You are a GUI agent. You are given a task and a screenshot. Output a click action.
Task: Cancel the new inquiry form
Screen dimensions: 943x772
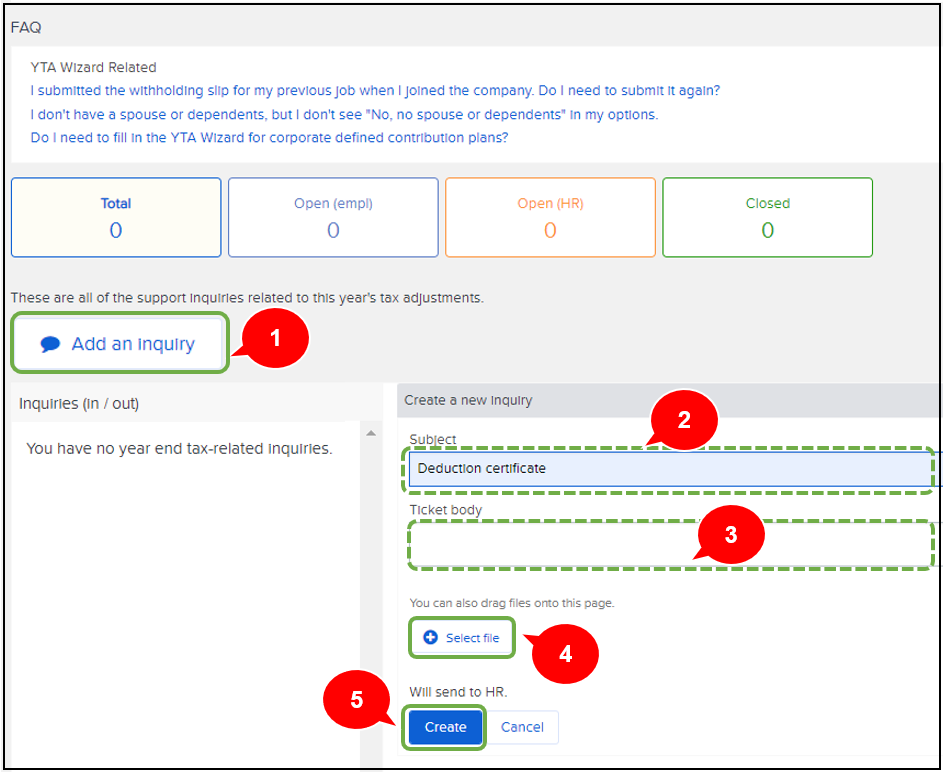(522, 727)
